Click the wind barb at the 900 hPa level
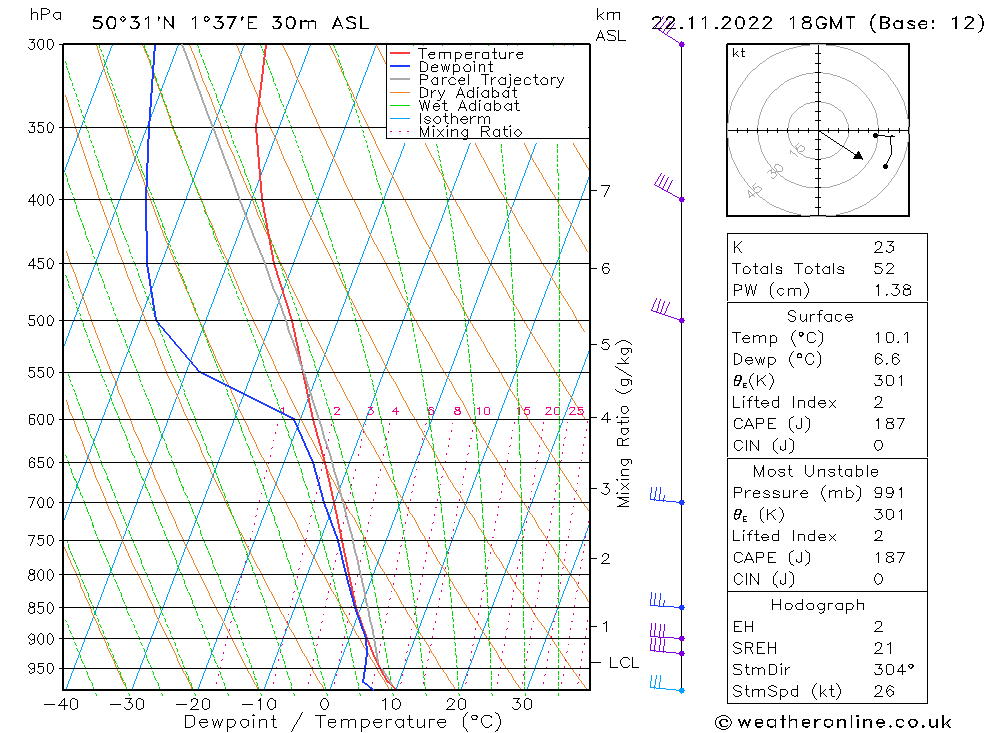This screenshot has width=1000, height=733. [667, 633]
